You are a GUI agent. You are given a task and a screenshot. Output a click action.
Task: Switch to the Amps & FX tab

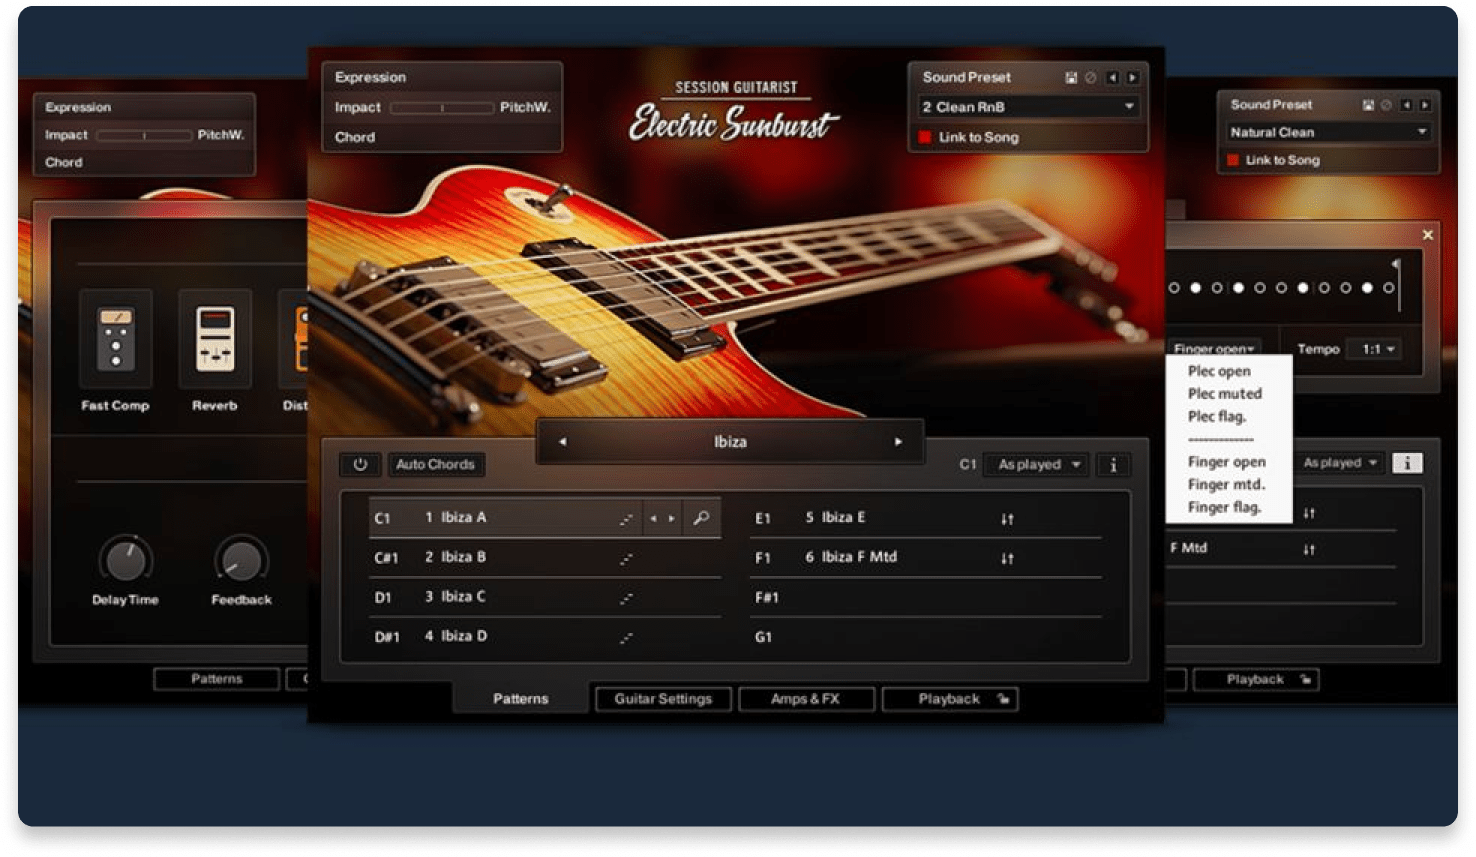(806, 698)
